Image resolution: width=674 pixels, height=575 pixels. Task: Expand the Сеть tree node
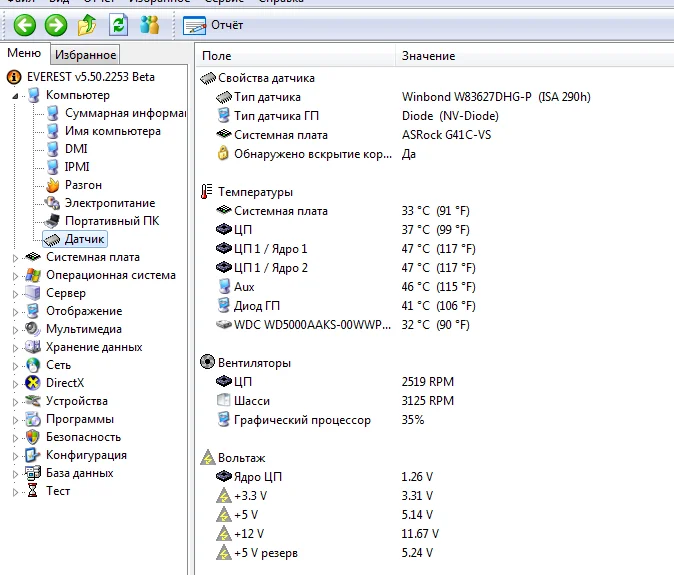15,366
